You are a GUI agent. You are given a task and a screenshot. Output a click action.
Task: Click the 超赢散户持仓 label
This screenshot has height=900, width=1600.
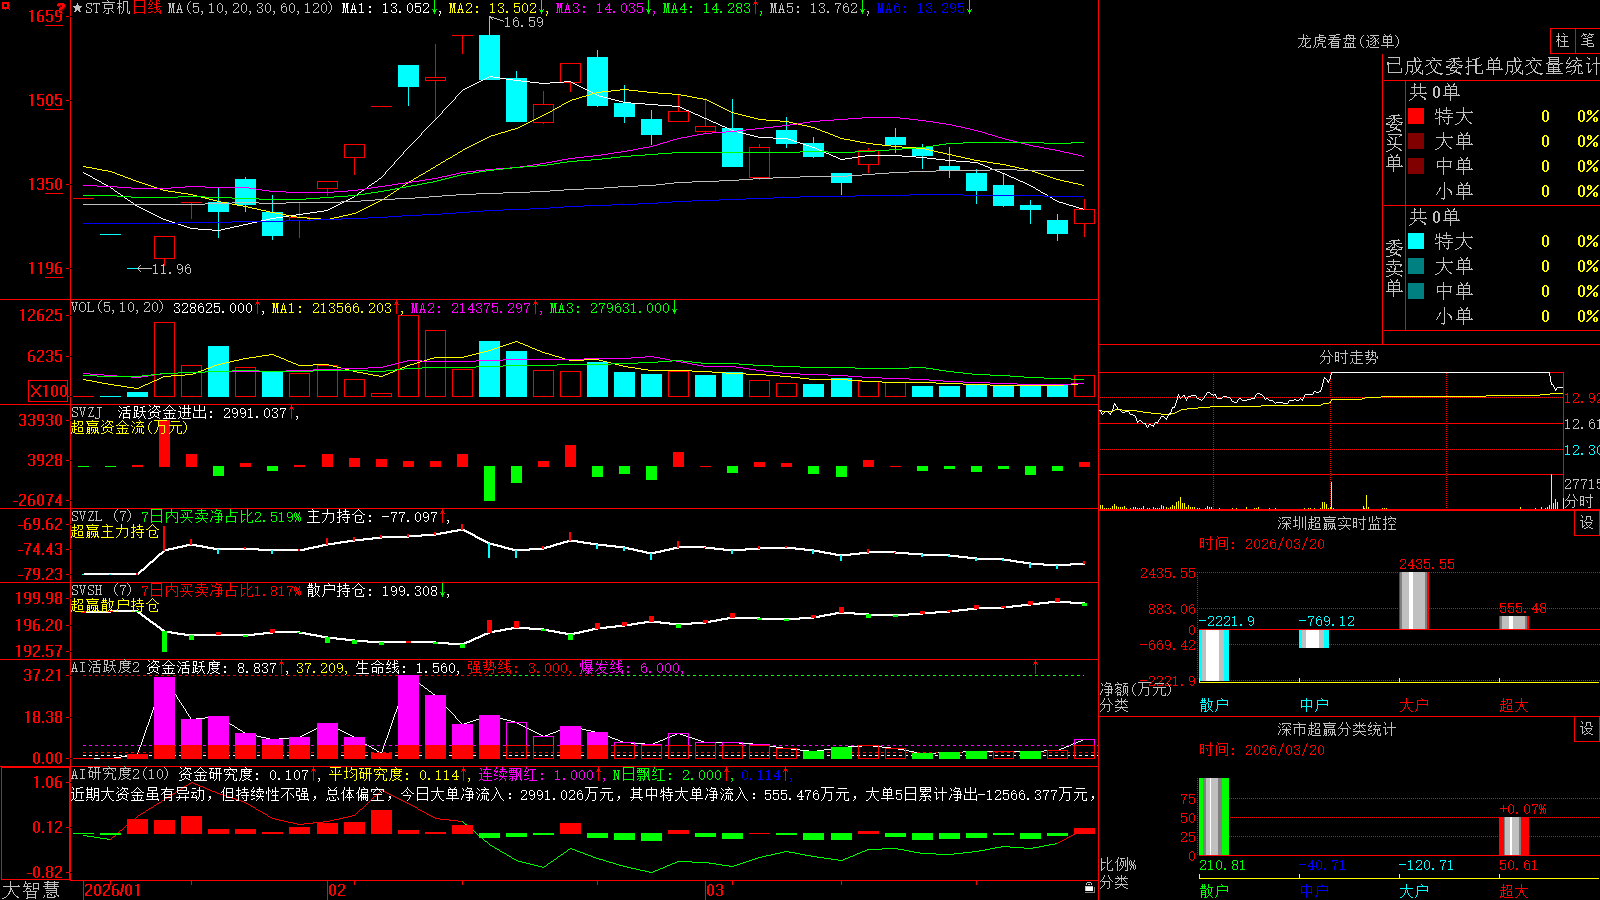[x=115, y=605]
